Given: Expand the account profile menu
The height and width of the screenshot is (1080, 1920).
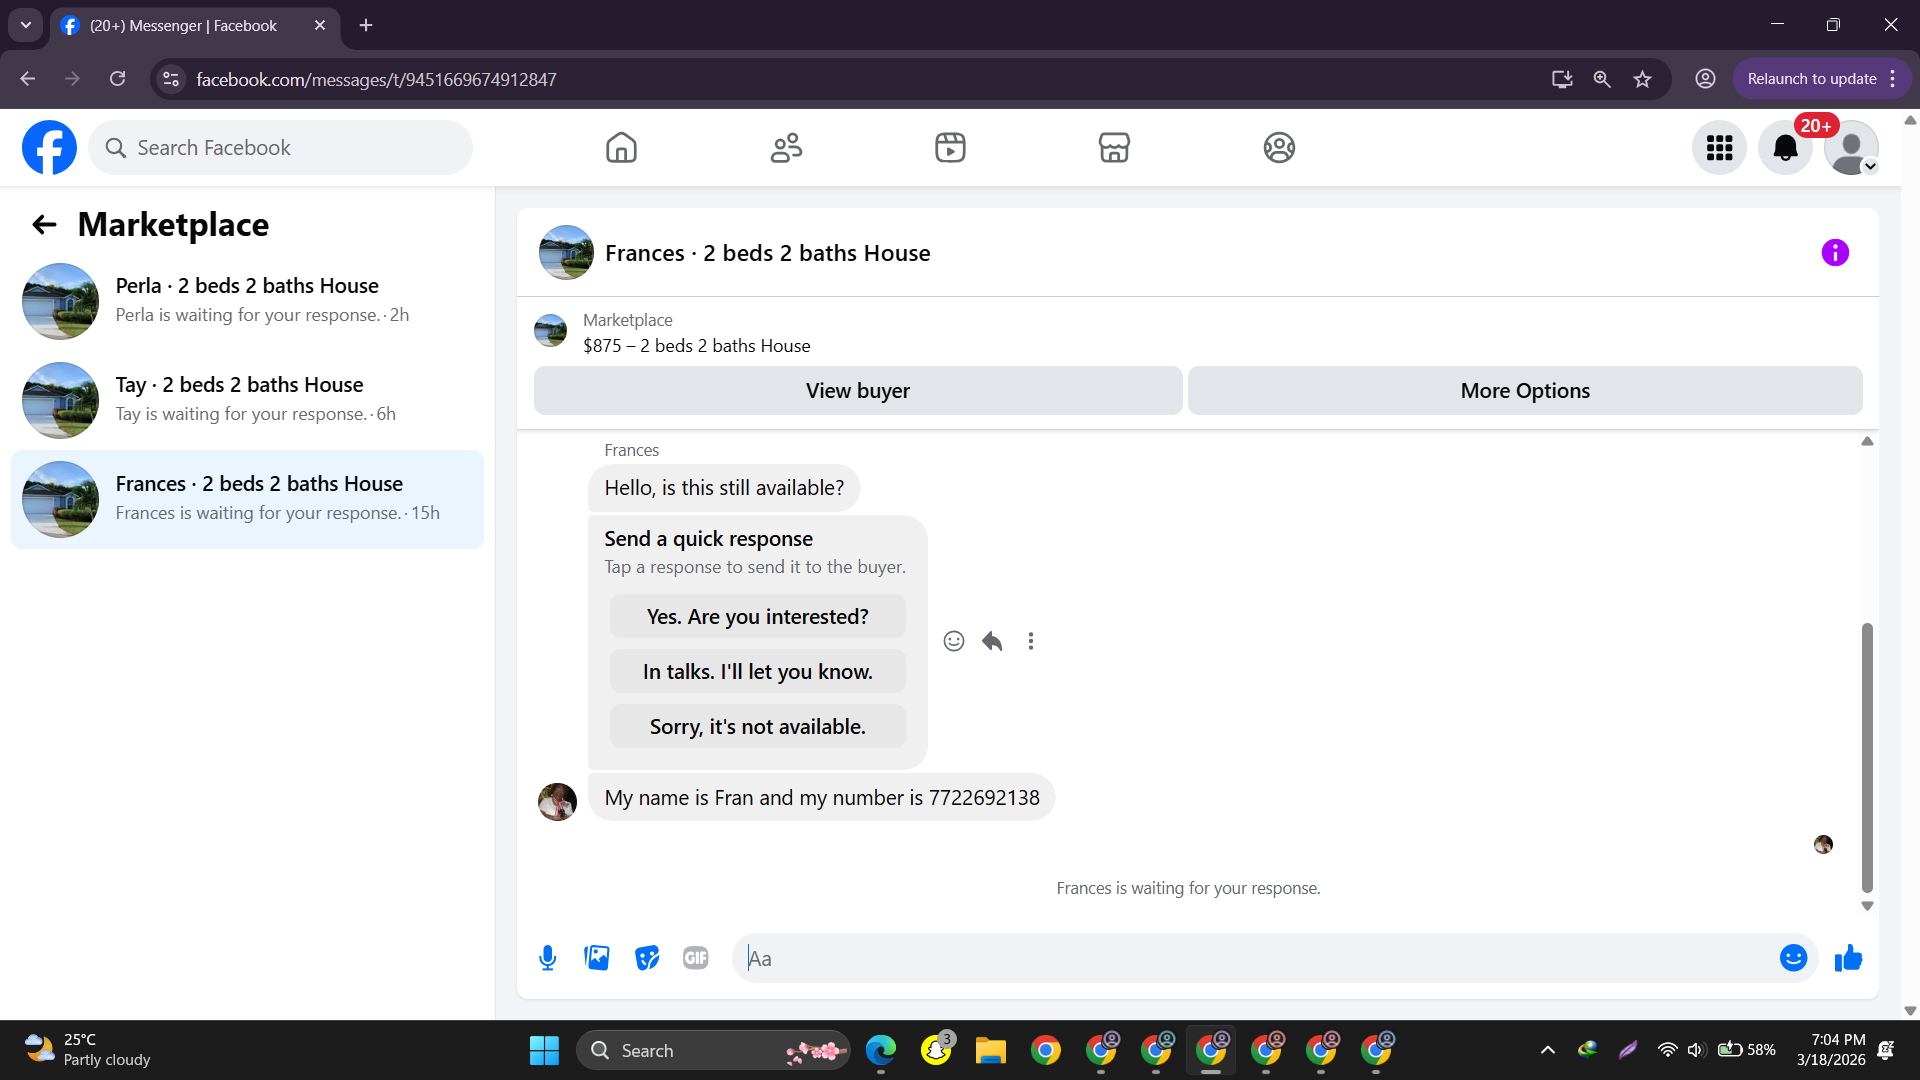Looking at the screenshot, I should [x=1851, y=148].
